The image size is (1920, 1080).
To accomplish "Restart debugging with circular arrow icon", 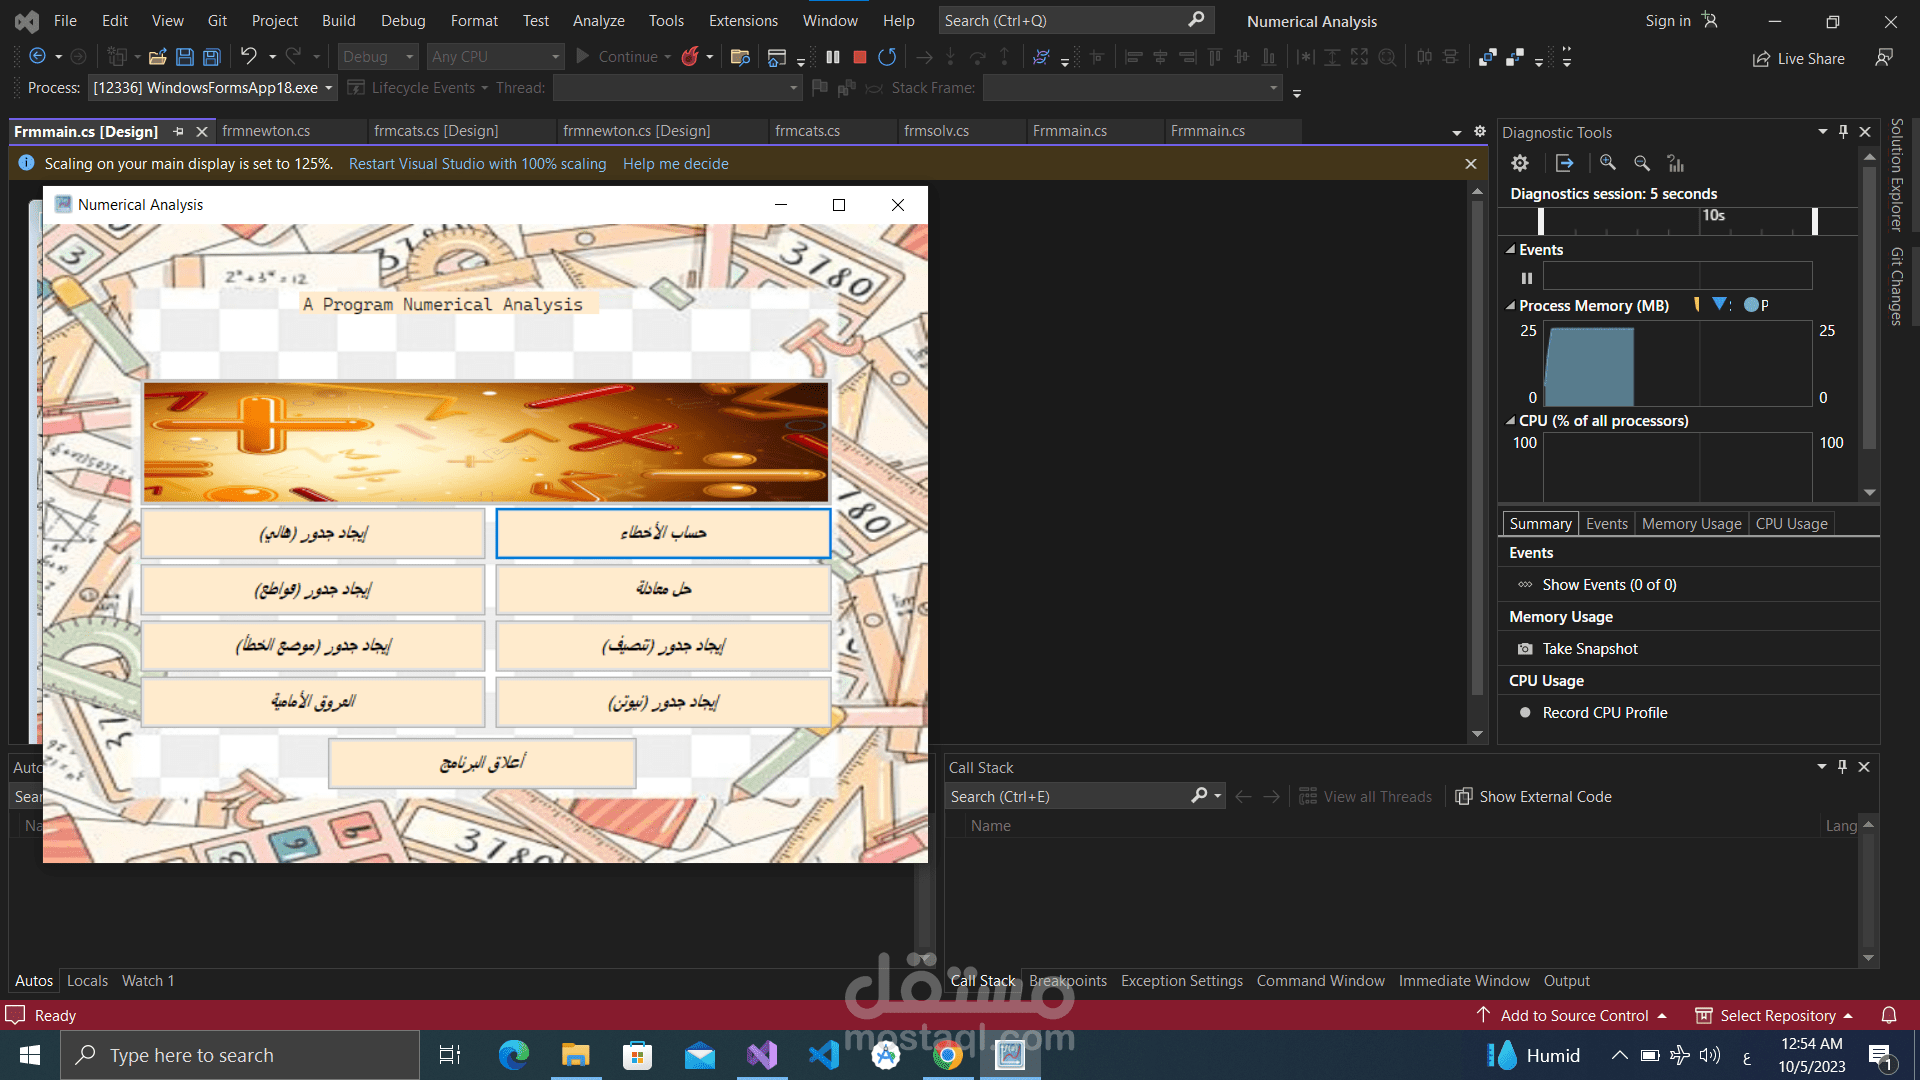I will coord(887,57).
